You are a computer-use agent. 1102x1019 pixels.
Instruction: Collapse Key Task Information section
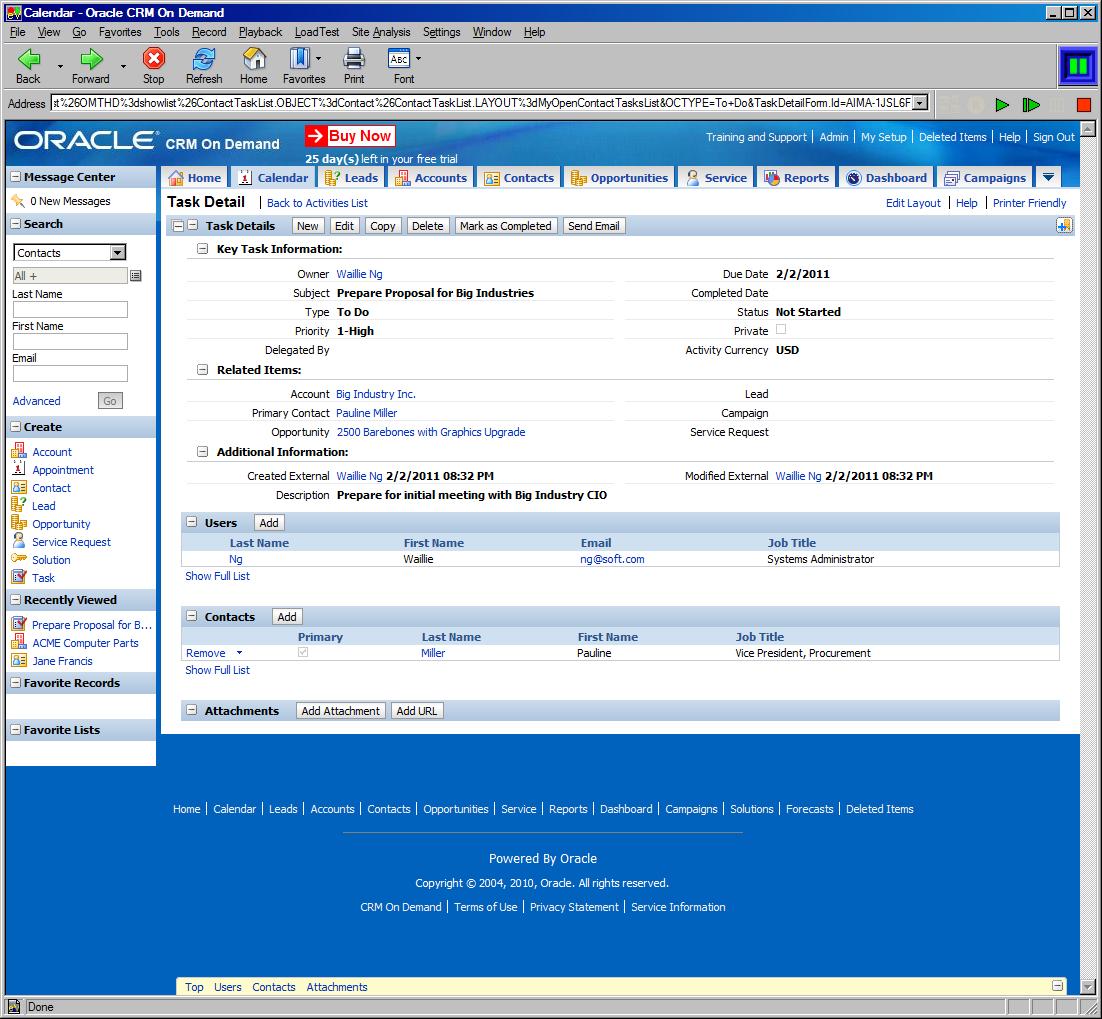[202, 249]
